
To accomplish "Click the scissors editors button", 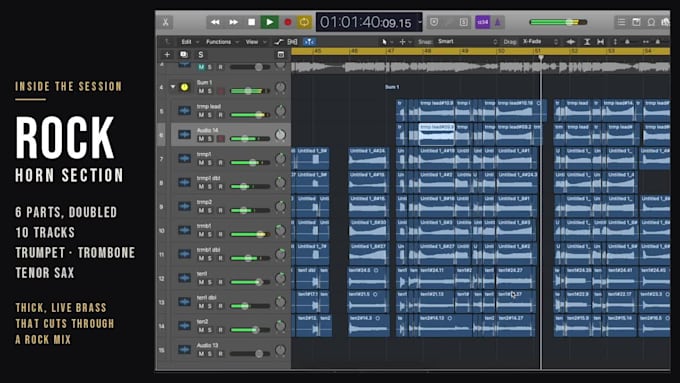I will (166, 22).
